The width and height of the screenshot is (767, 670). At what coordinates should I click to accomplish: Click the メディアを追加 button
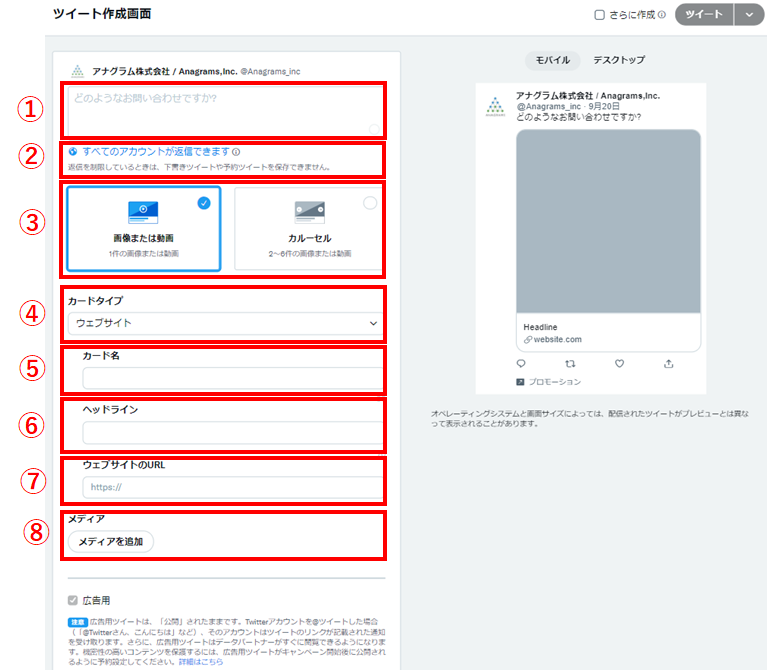click(x=111, y=541)
